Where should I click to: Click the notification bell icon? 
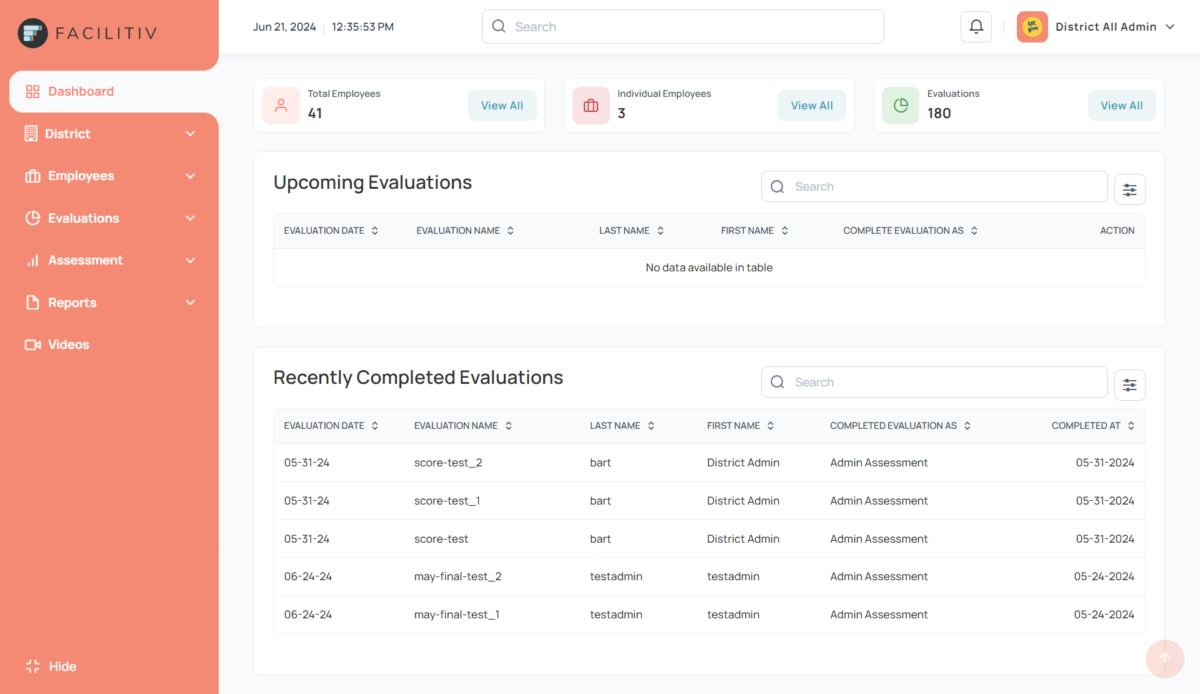pyautogui.click(x=976, y=27)
